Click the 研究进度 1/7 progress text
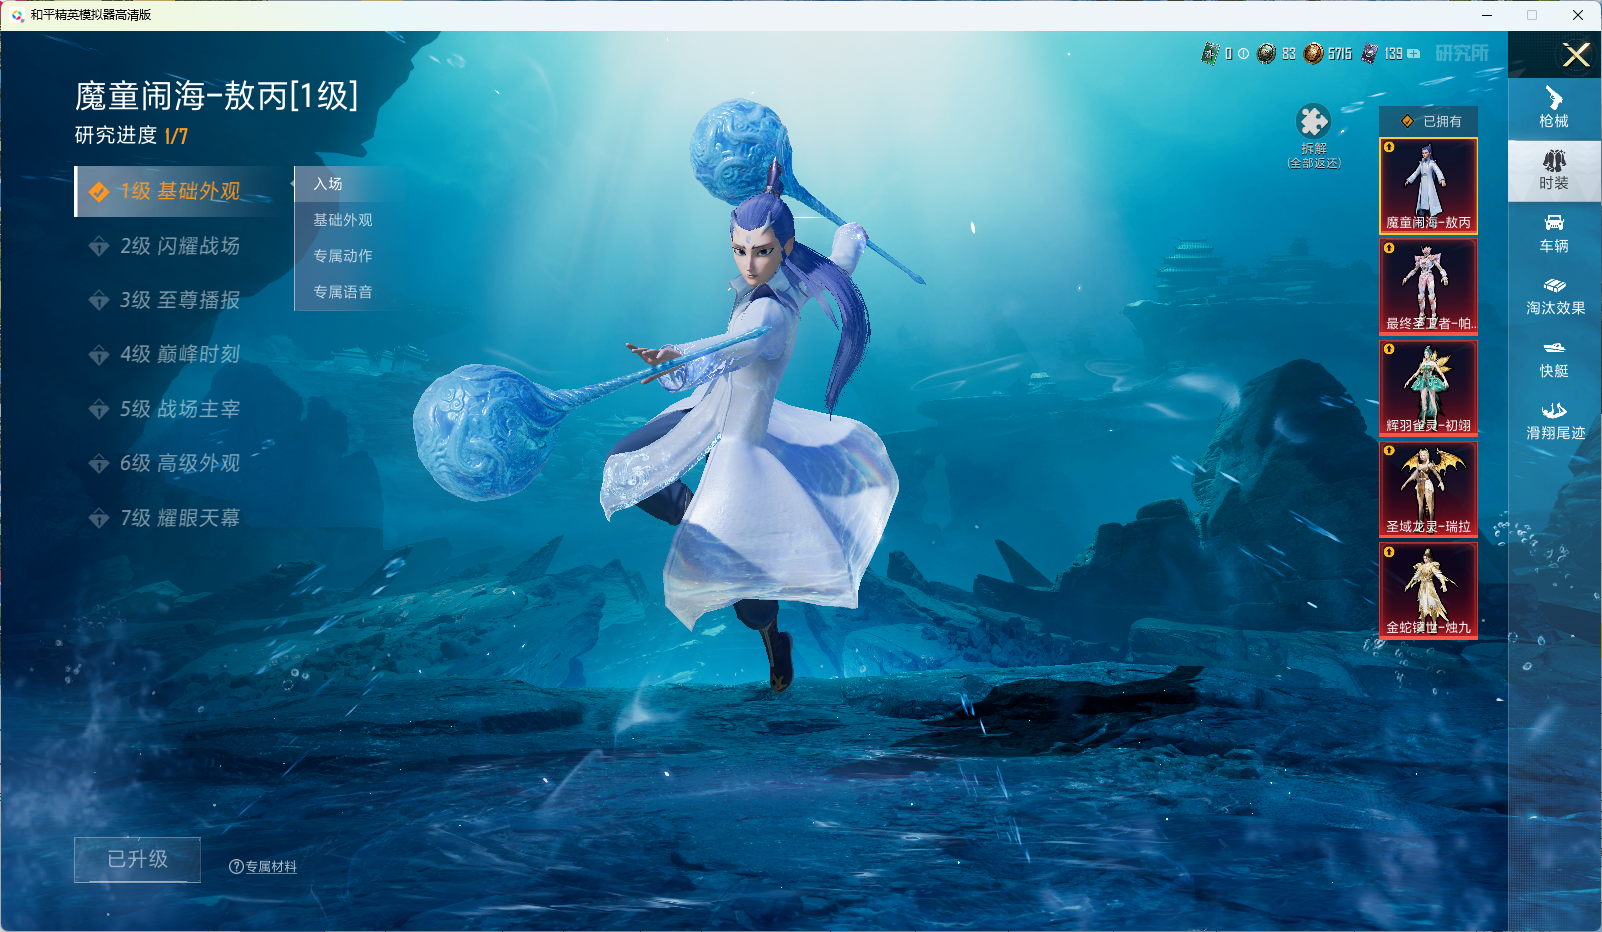The width and height of the screenshot is (1602, 932). (131, 136)
